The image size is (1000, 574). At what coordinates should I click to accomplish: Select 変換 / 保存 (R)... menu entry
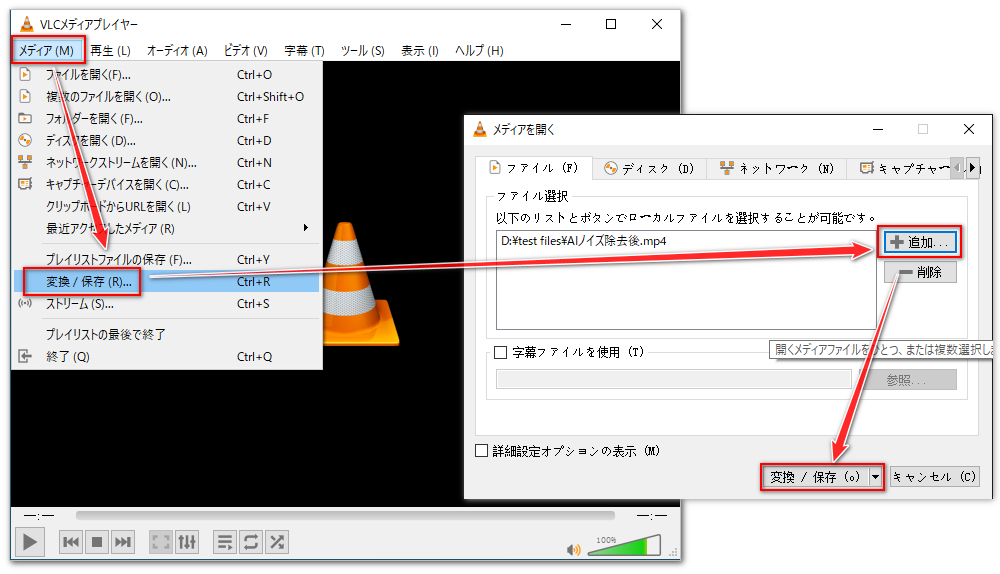pos(167,281)
